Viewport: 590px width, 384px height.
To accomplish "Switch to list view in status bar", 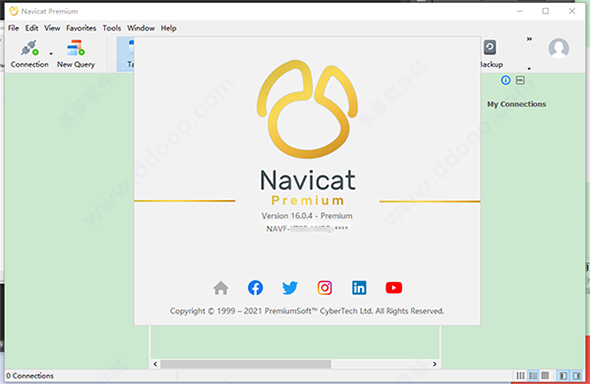I will [x=533, y=375].
